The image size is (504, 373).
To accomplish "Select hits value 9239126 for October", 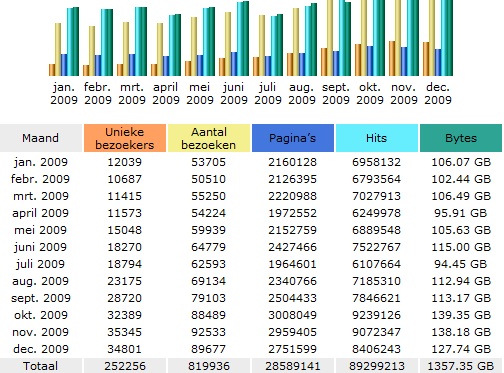I will pyautogui.click(x=377, y=315).
